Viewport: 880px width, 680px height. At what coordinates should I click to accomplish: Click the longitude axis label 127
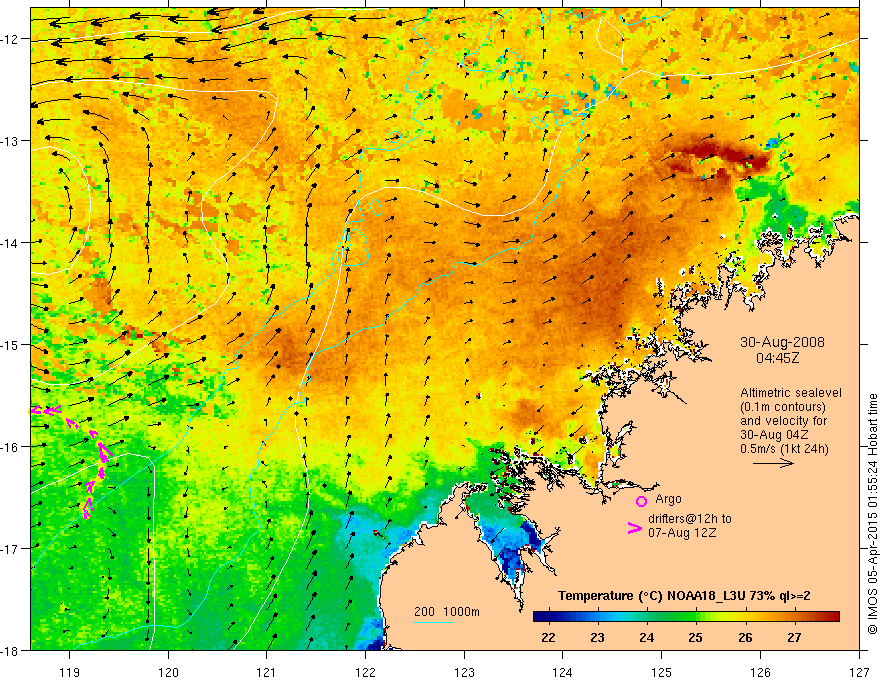pyautogui.click(x=859, y=672)
